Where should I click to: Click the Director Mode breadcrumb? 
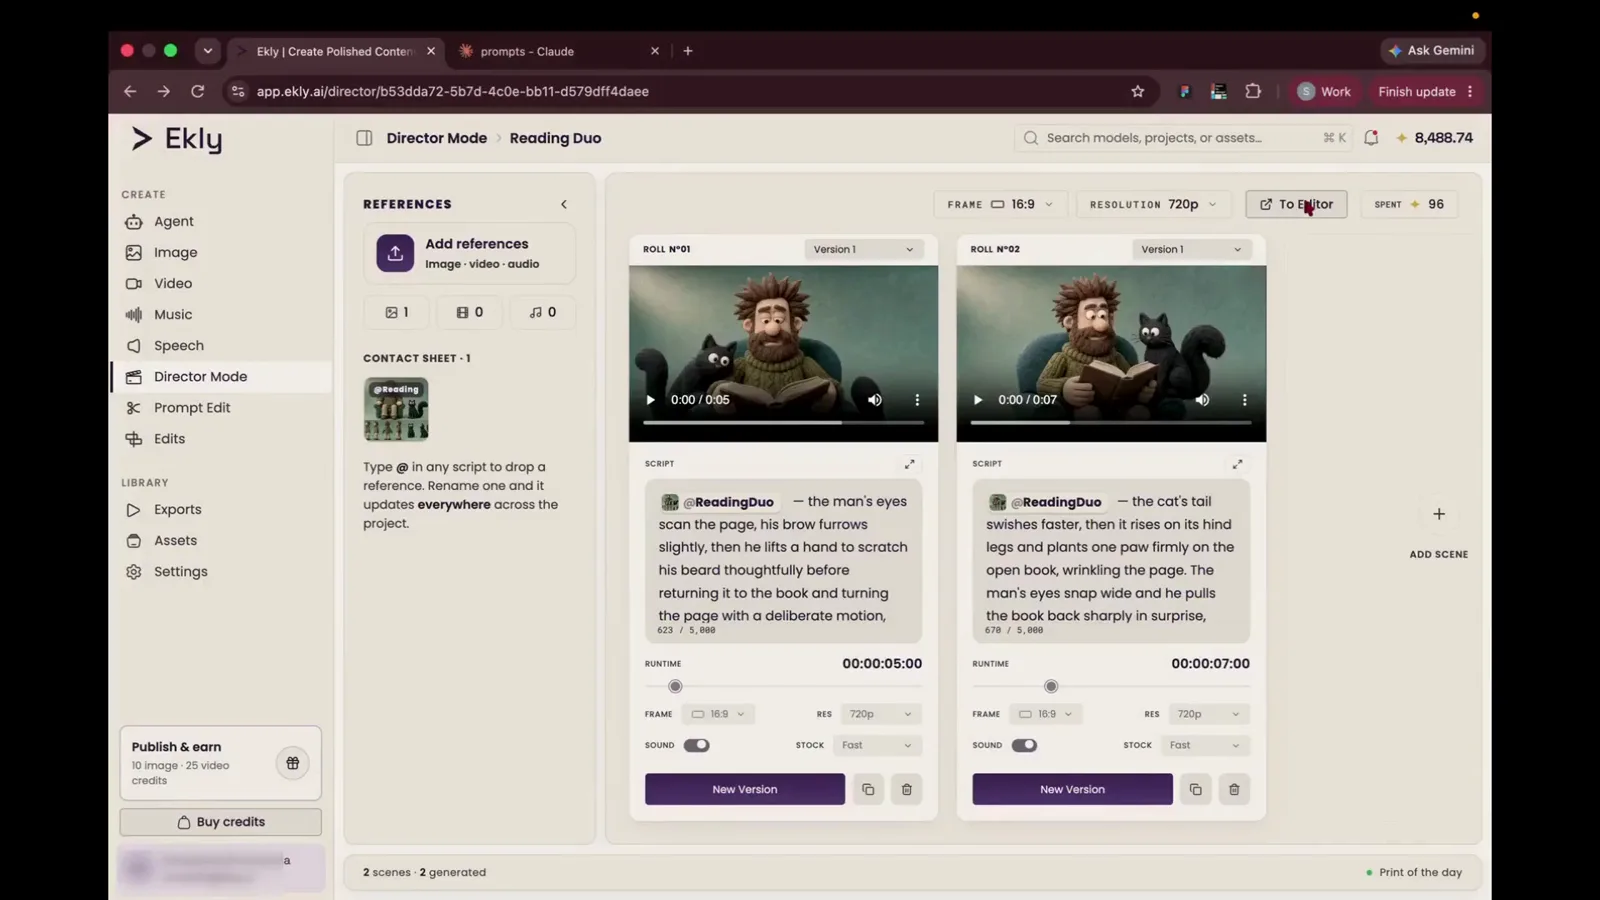pyautogui.click(x=437, y=138)
